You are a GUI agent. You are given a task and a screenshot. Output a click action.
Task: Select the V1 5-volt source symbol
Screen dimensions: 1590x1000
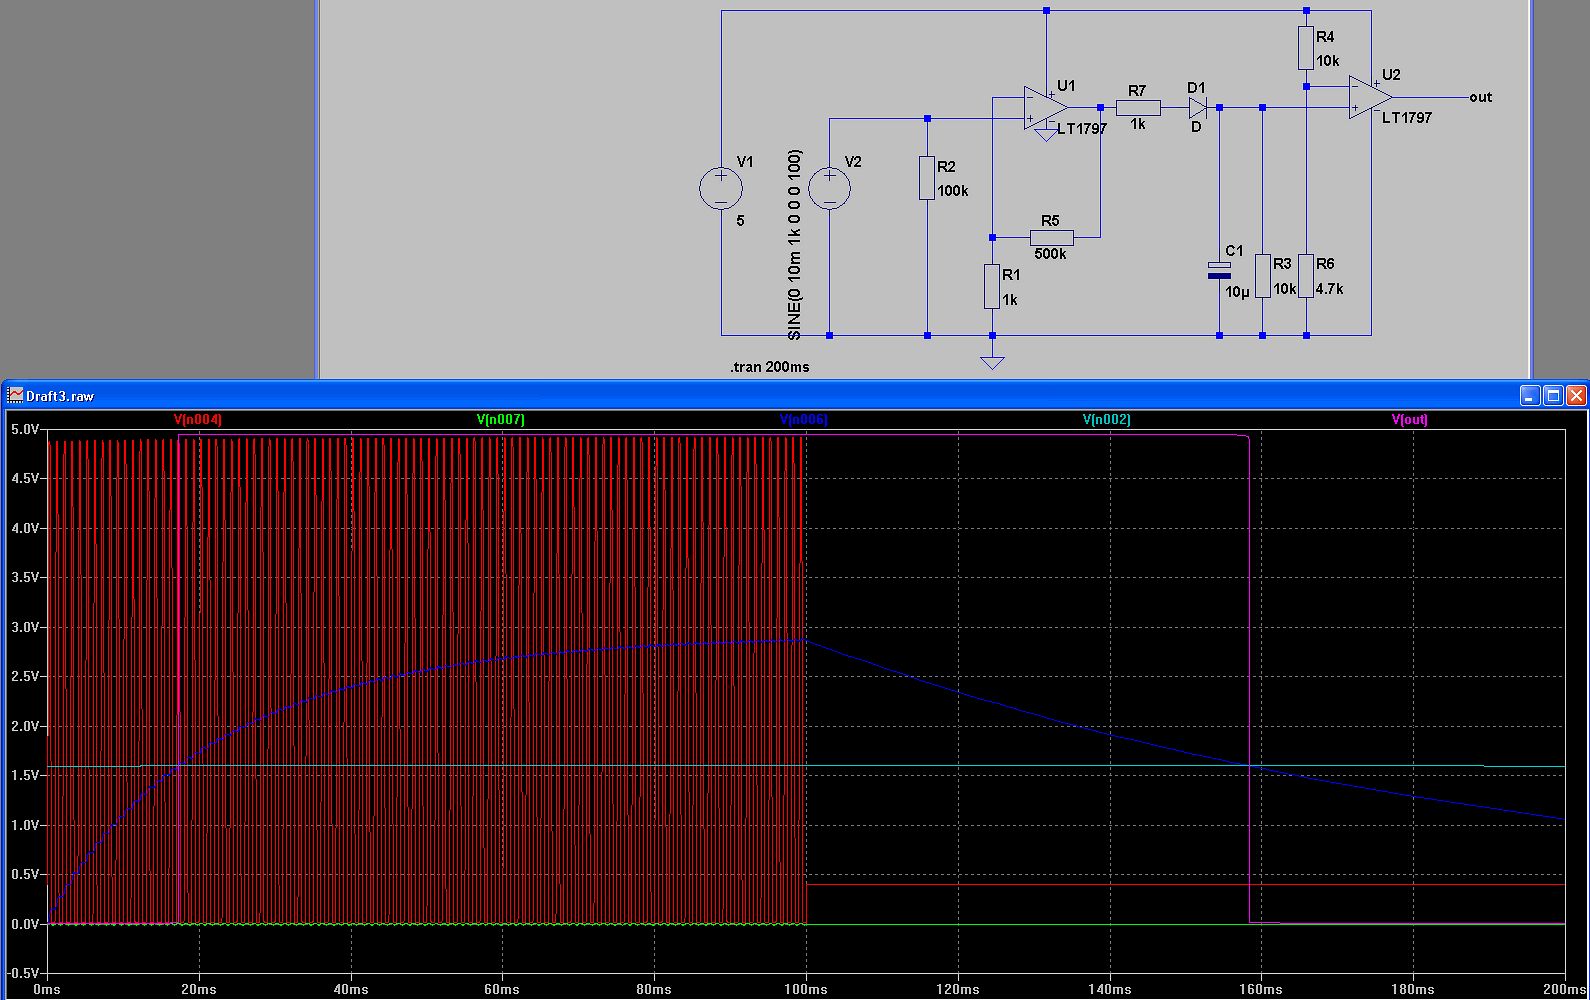click(x=721, y=189)
